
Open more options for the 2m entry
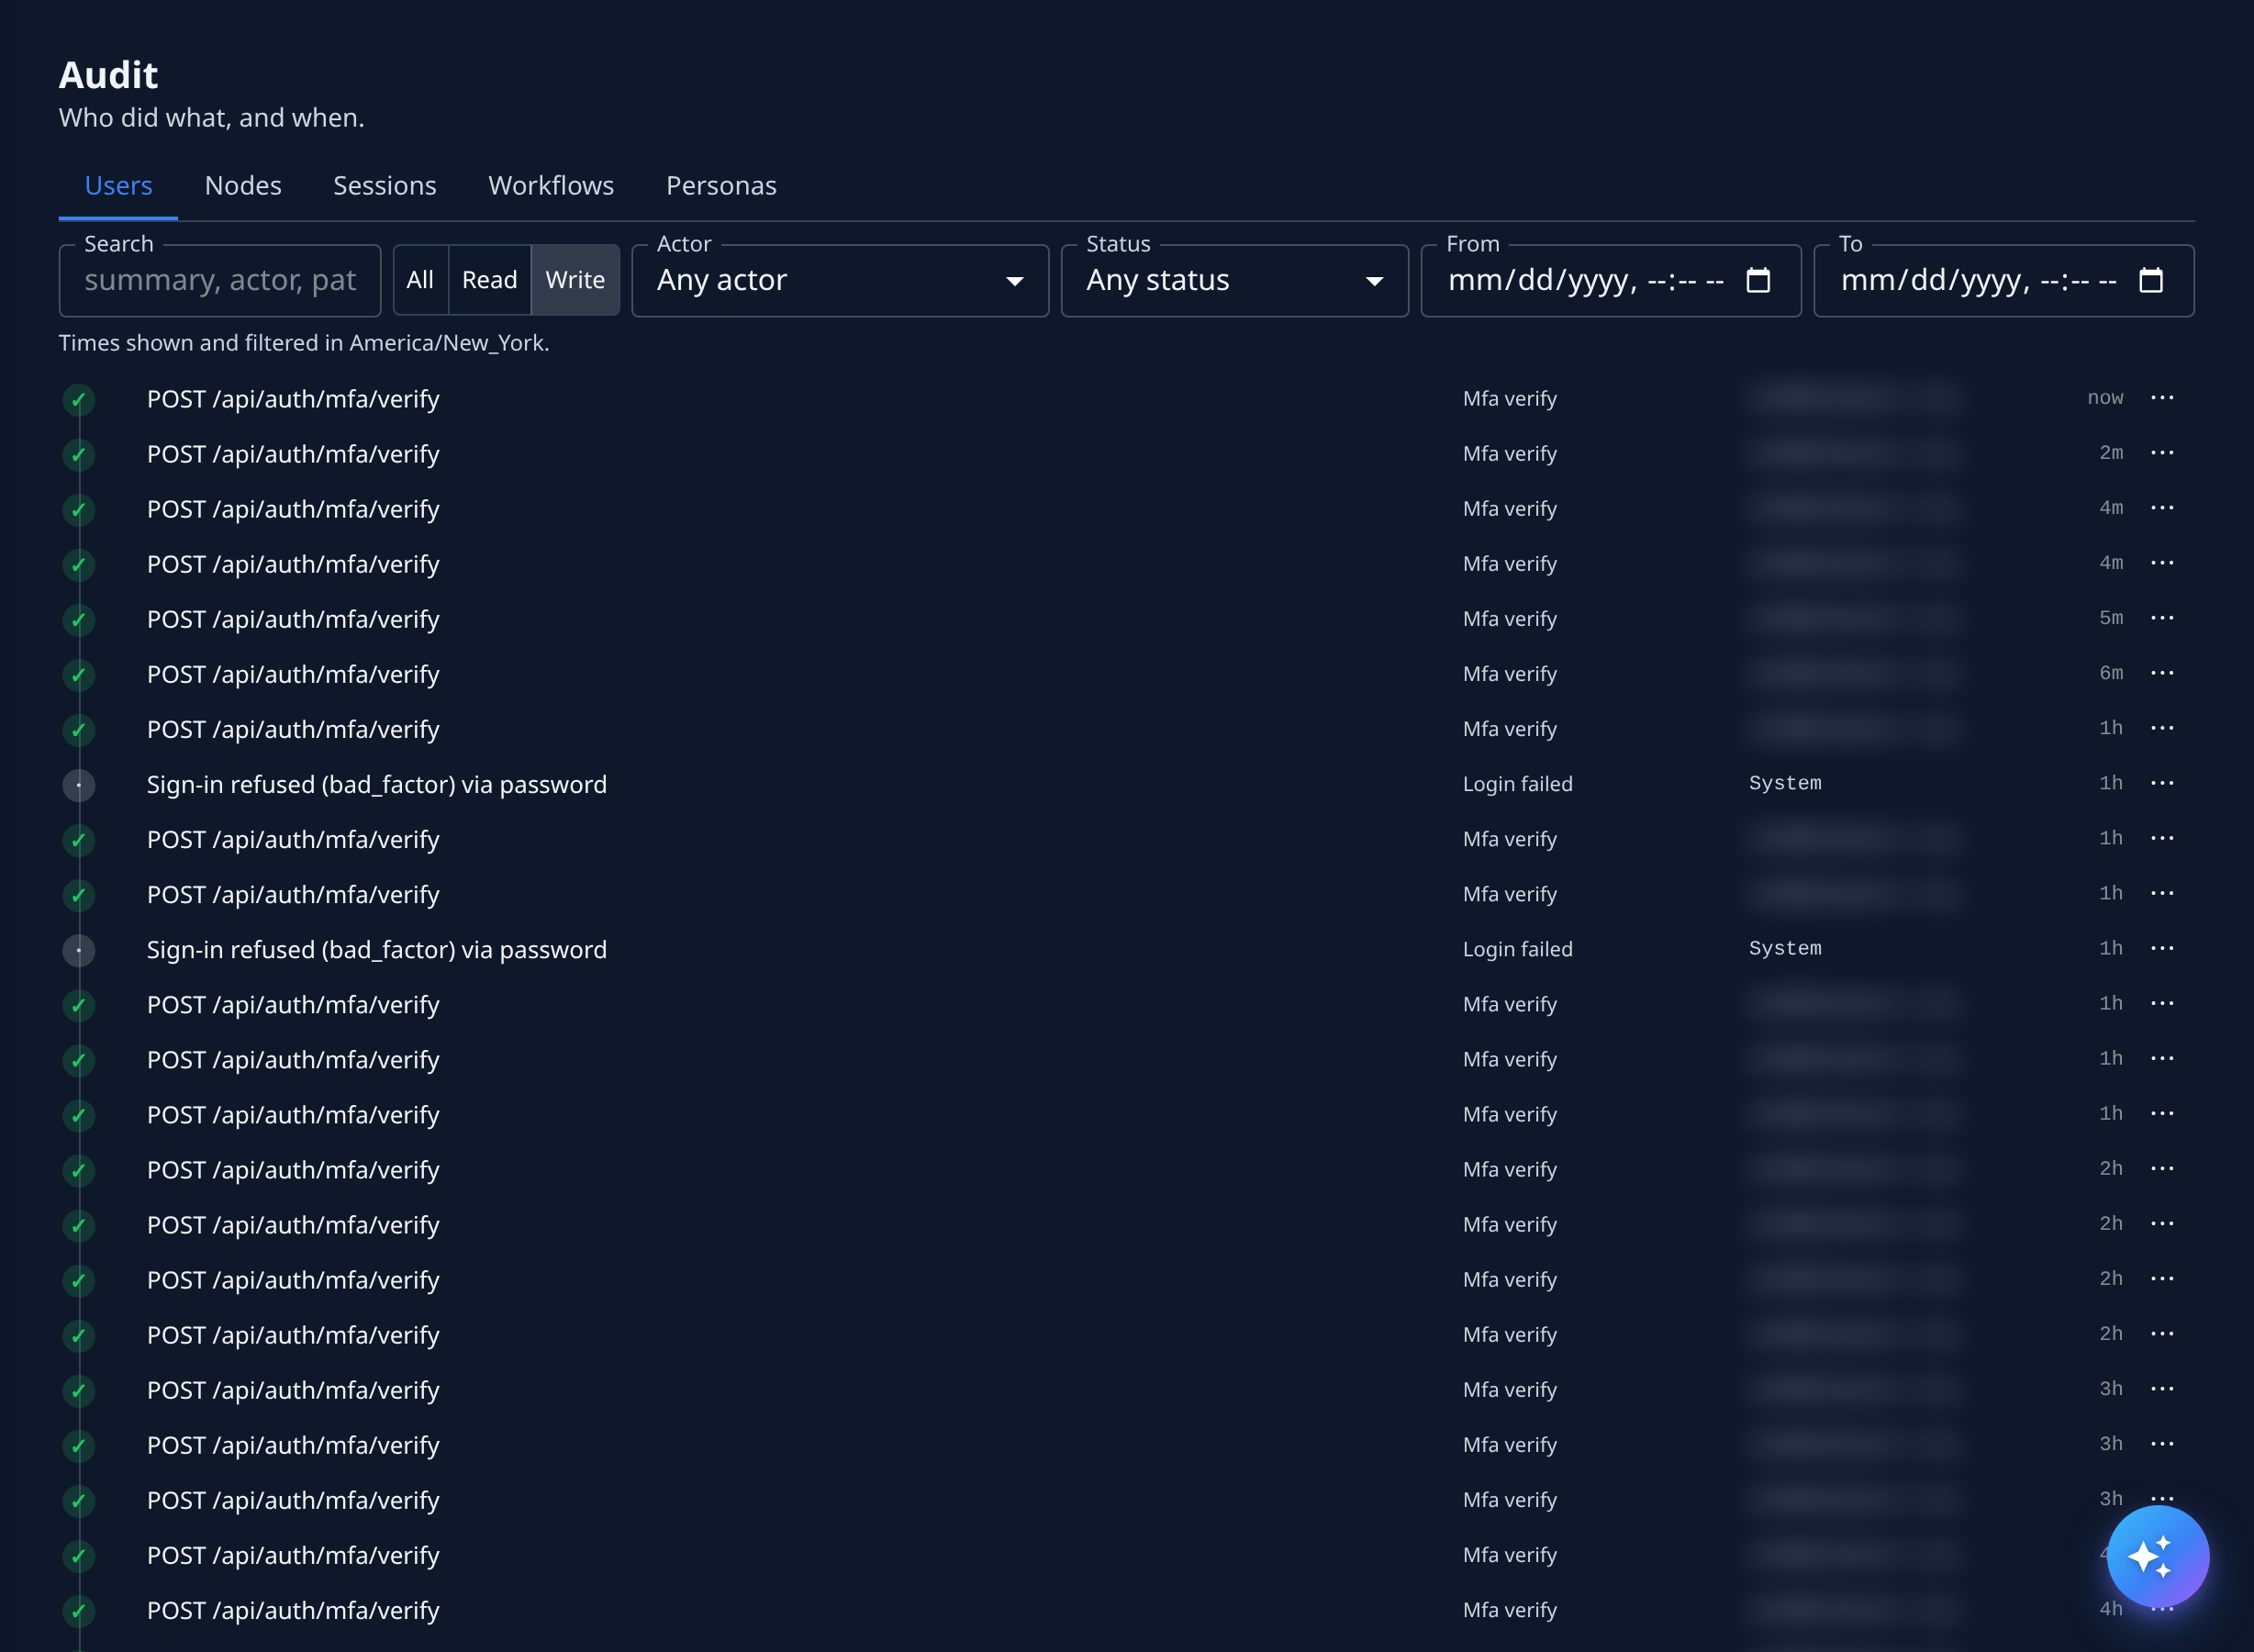pos(2162,453)
